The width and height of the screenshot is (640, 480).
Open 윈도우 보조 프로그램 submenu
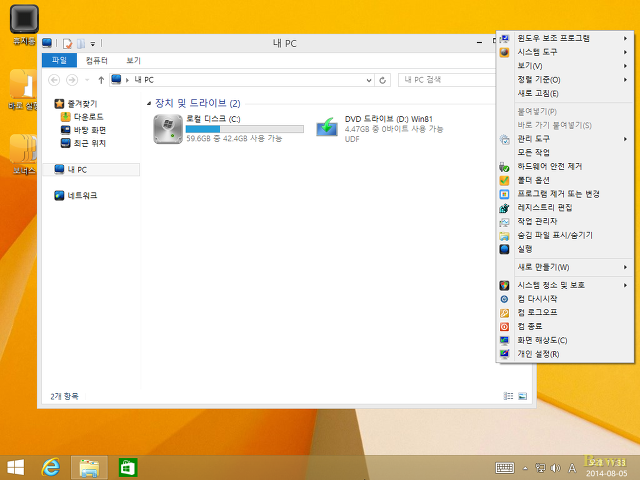pos(565,38)
